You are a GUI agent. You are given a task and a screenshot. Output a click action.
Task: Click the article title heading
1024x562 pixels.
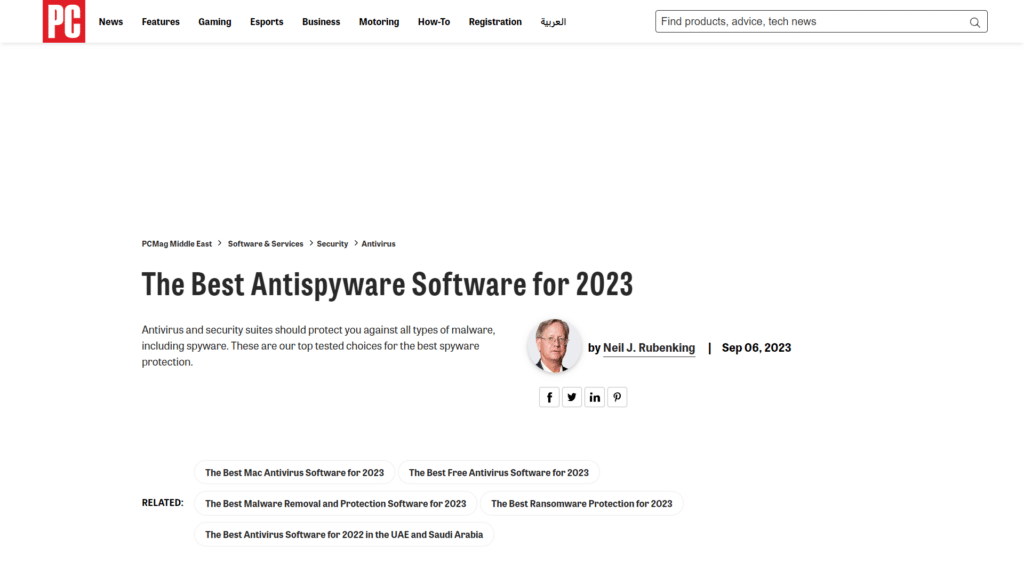click(387, 284)
